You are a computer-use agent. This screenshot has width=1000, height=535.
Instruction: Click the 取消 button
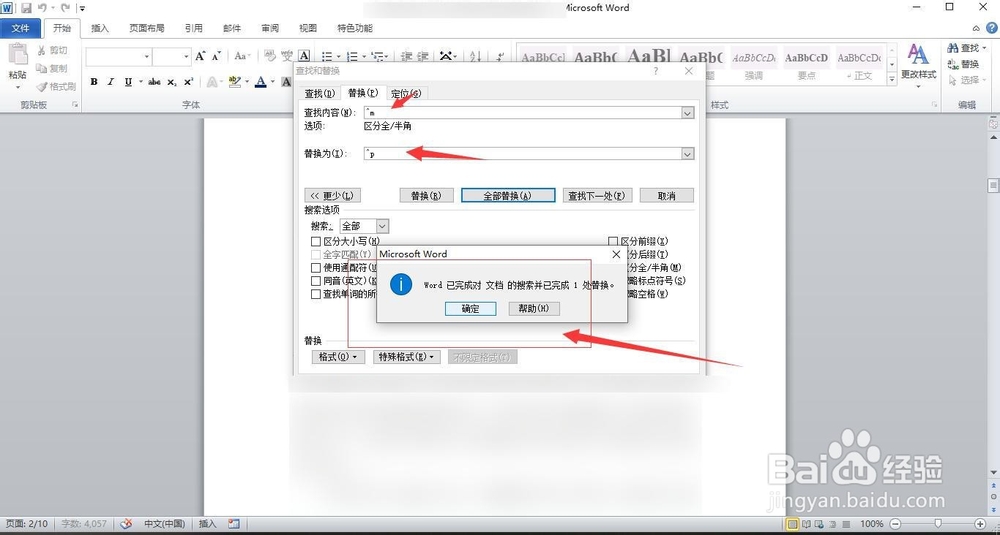(x=666, y=196)
